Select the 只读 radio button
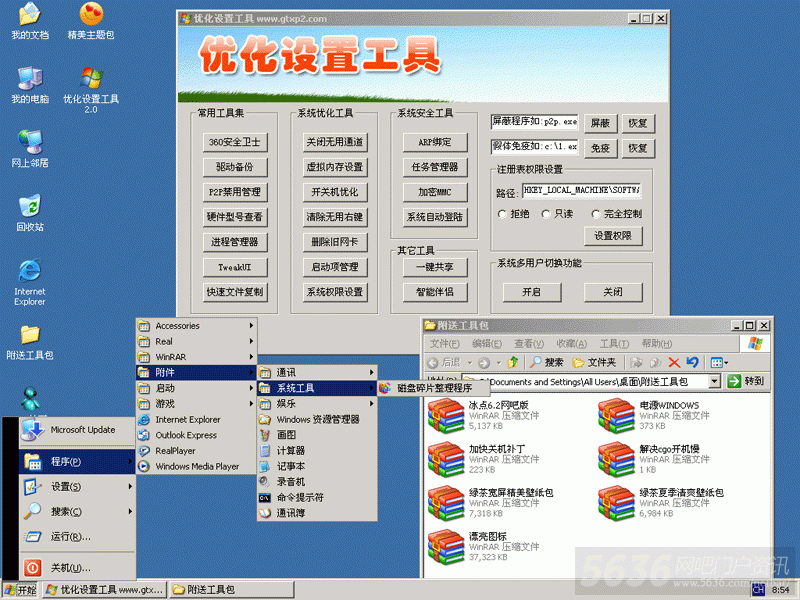This screenshot has width=800, height=600. (x=546, y=214)
